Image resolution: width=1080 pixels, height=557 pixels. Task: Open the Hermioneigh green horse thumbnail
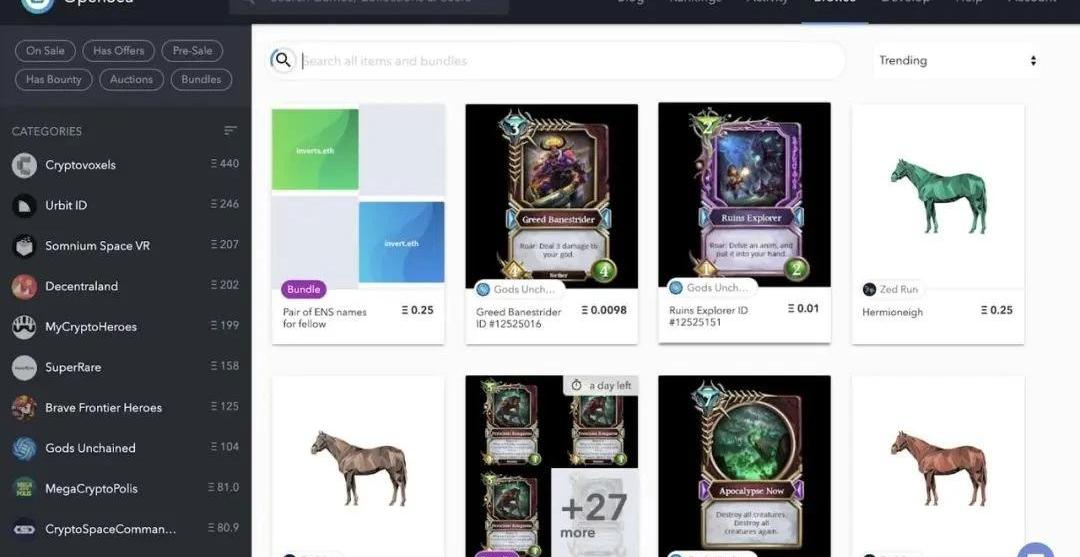point(938,196)
